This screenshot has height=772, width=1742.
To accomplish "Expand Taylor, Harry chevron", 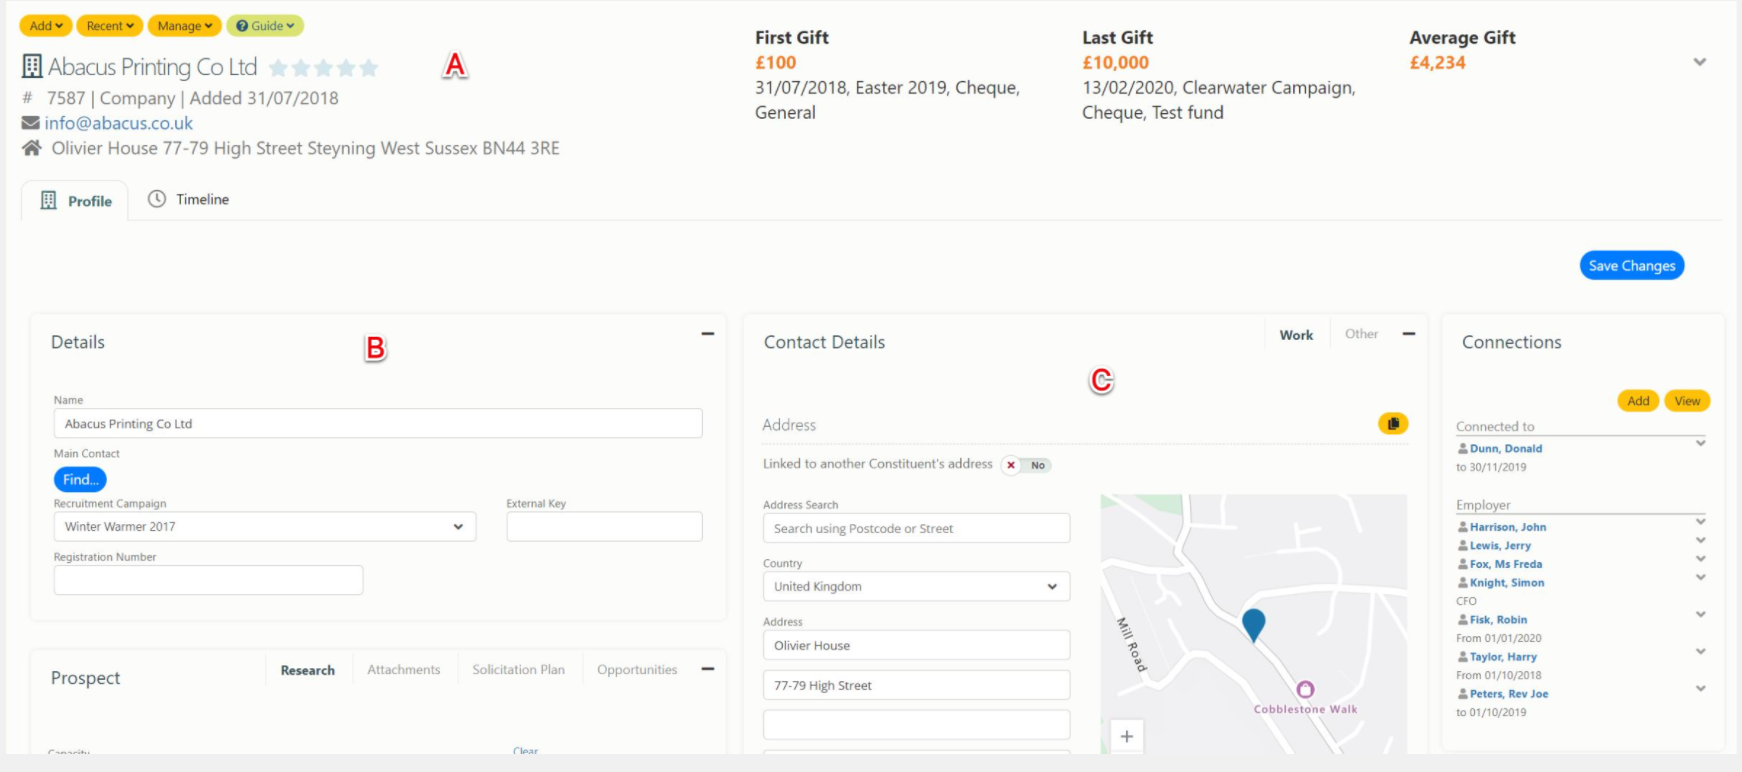I will point(1700,651).
